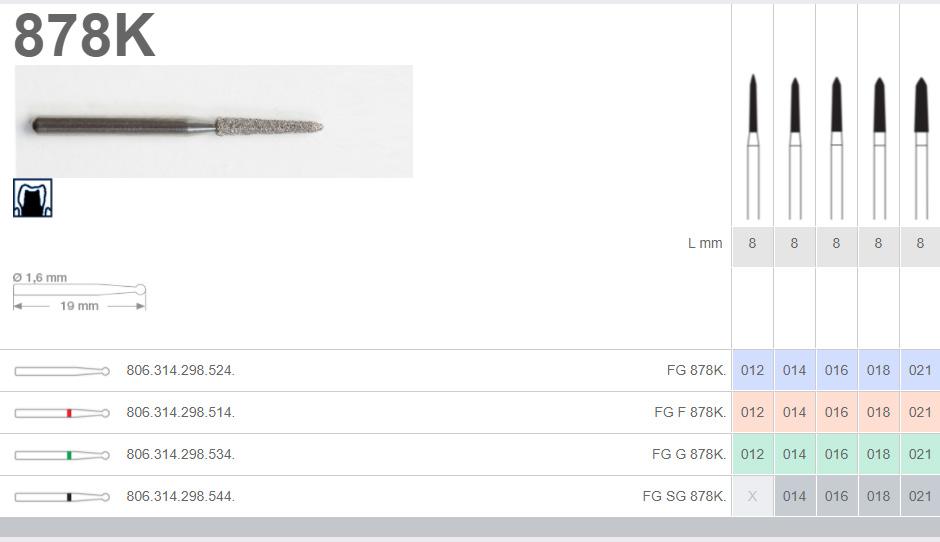Click order code 806.314.298.534.
Viewport: 940px width, 542px height.
tap(180, 454)
